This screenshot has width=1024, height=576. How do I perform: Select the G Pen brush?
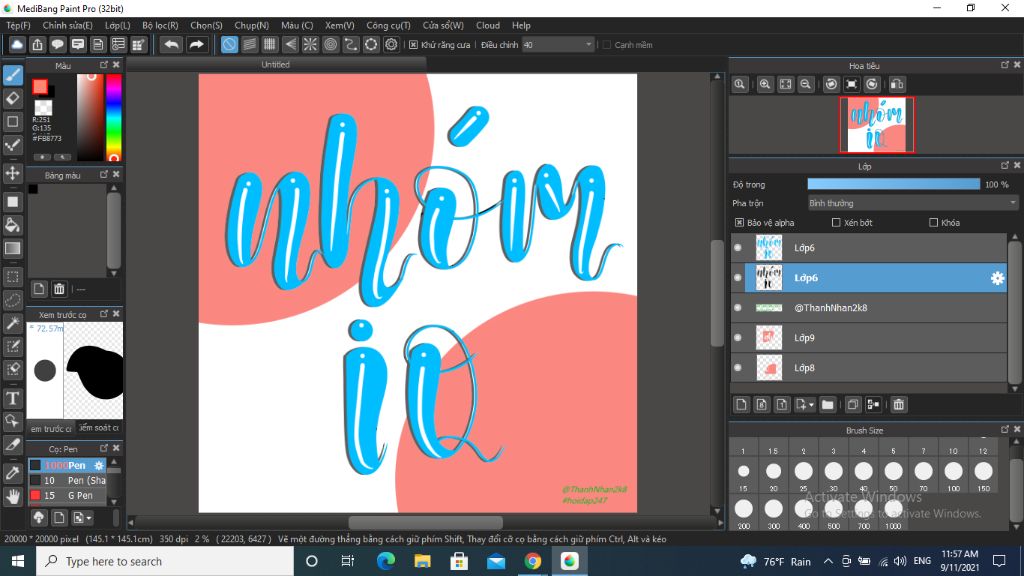coord(67,495)
